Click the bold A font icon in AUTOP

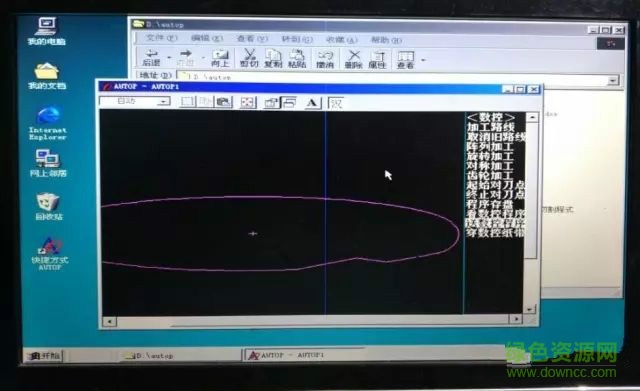pyautogui.click(x=313, y=103)
